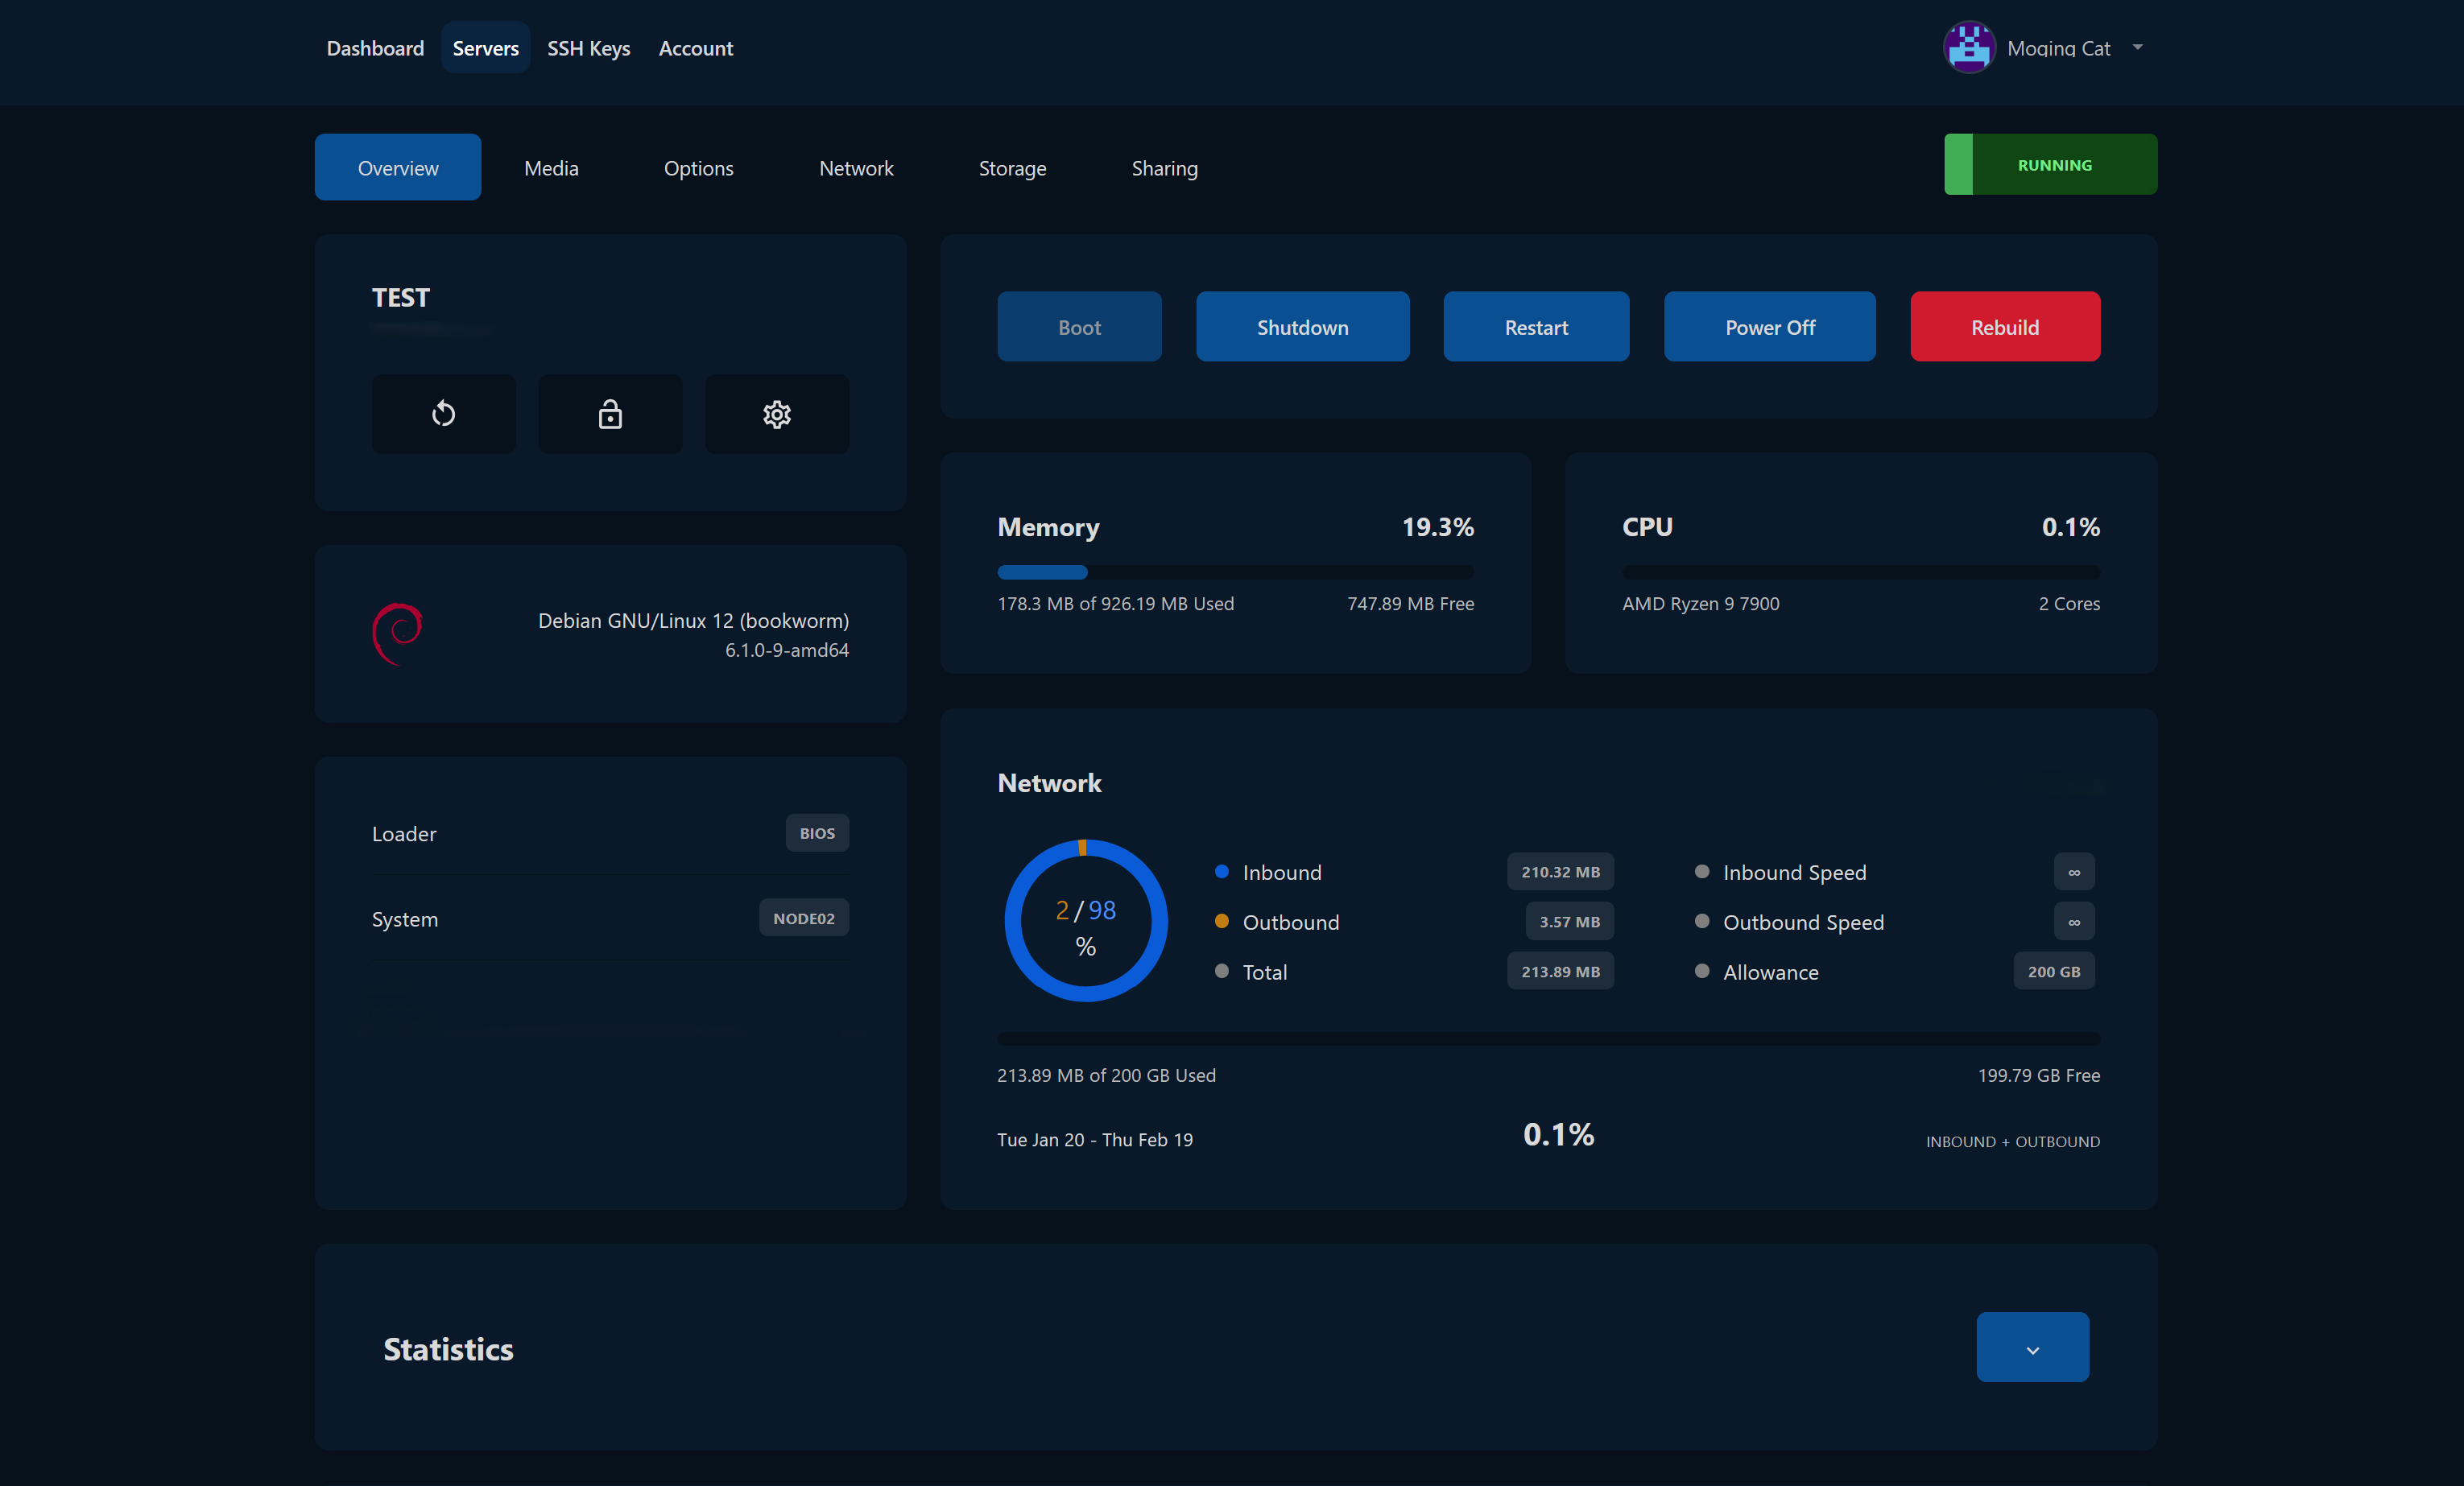Viewport: 2464px width, 1486px height.
Task: Click the Moging Cat avatar icon
Action: 1968,47
